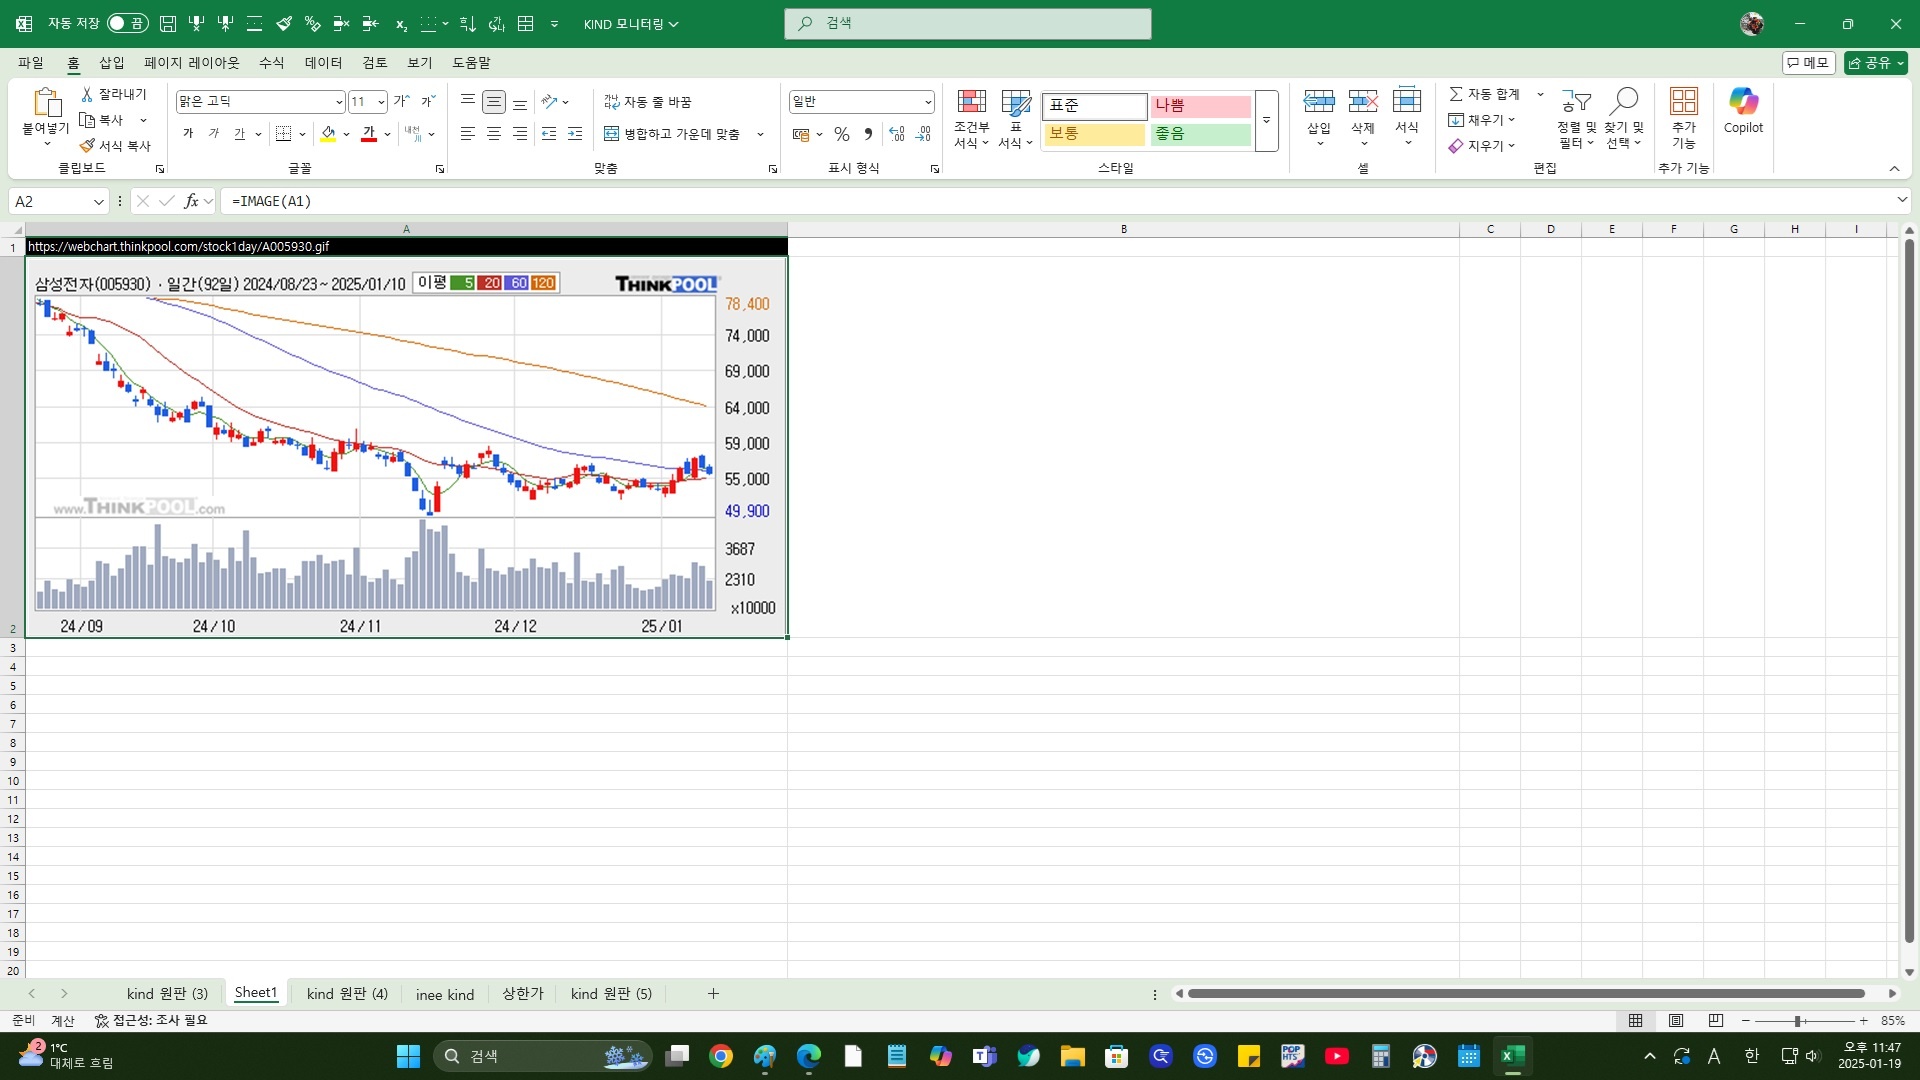Apply the 좋음 green cell style
The height and width of the screenshot is (1080, 1920).
click(1201, 134)
